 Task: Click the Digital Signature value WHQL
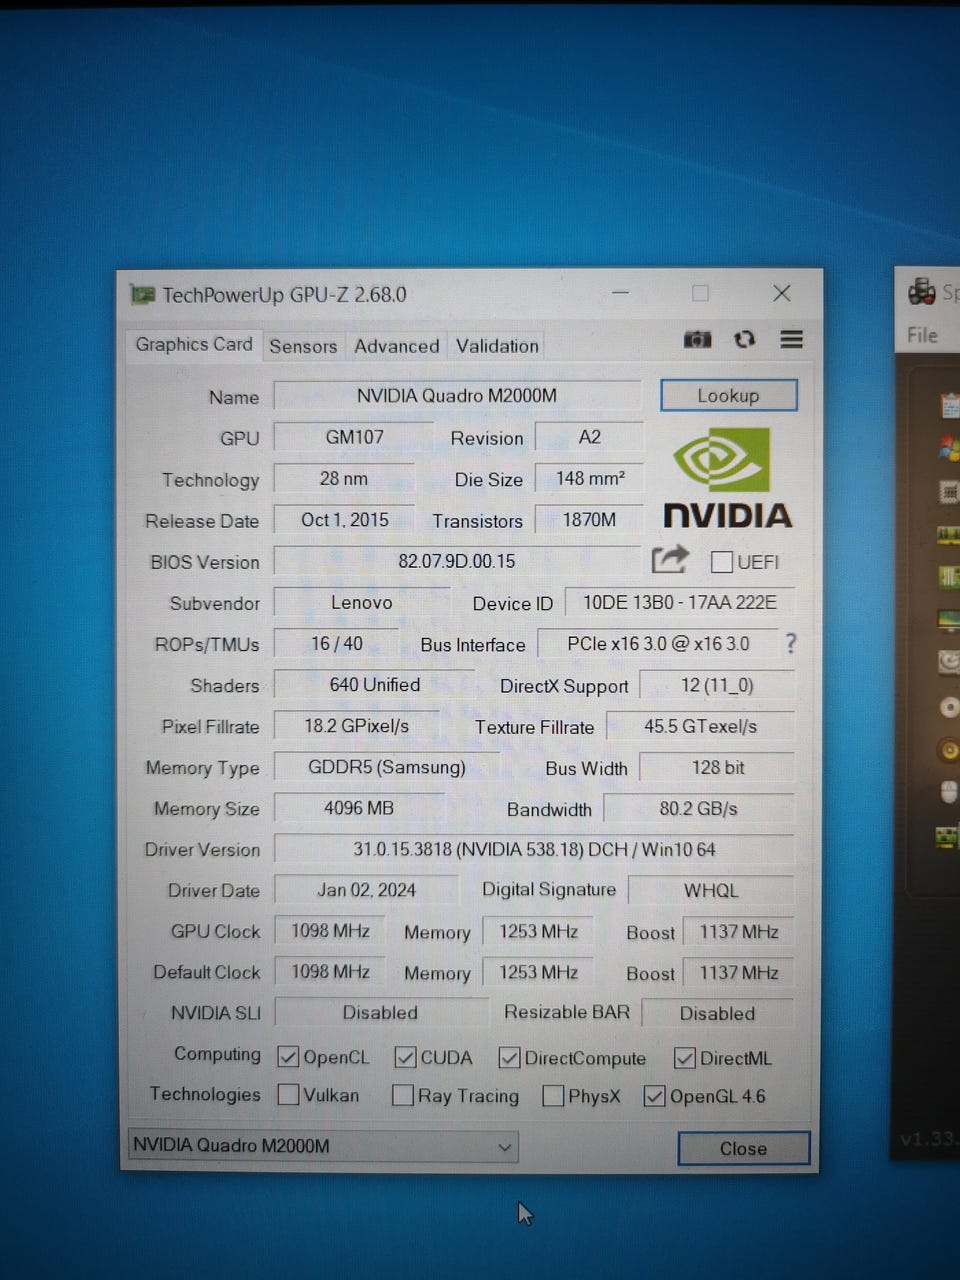[711, 890]
